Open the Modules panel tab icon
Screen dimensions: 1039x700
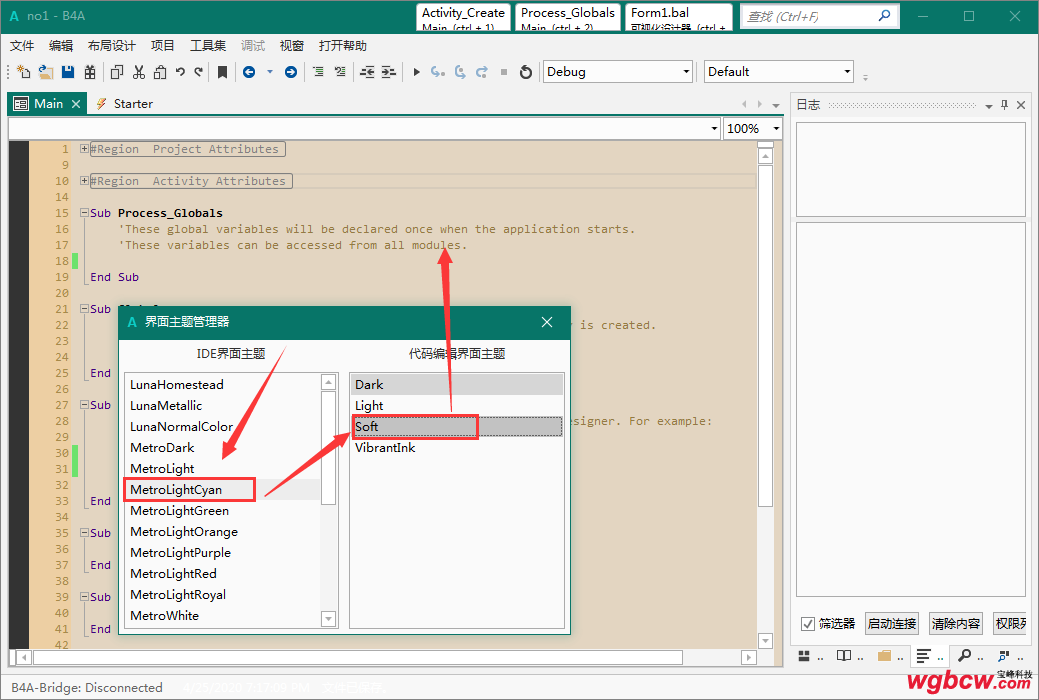pos(804,656)
